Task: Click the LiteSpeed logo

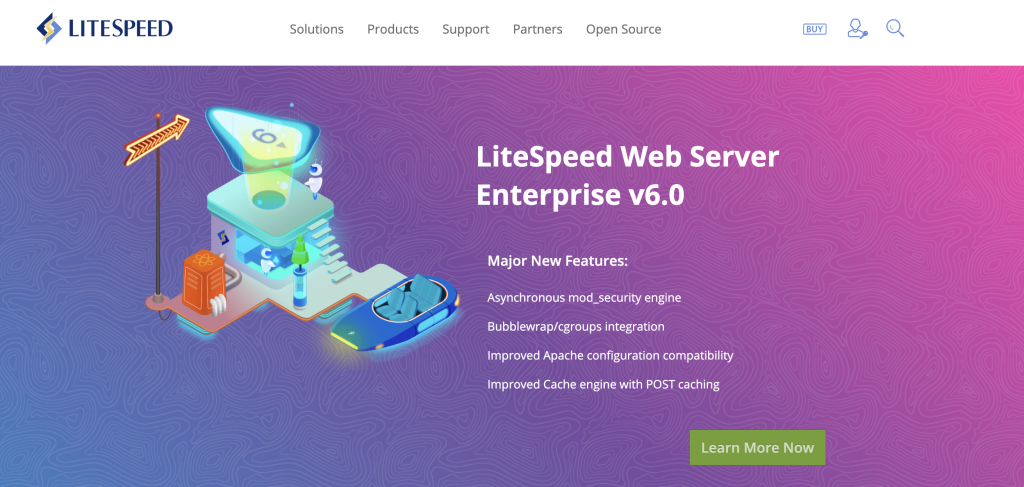Action: (104, 29)
